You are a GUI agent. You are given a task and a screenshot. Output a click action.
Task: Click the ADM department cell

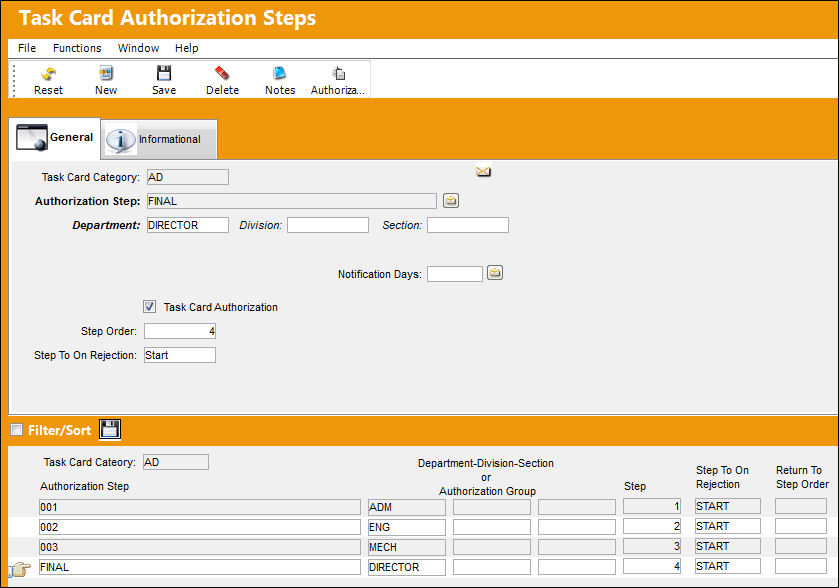click(407, 507)
